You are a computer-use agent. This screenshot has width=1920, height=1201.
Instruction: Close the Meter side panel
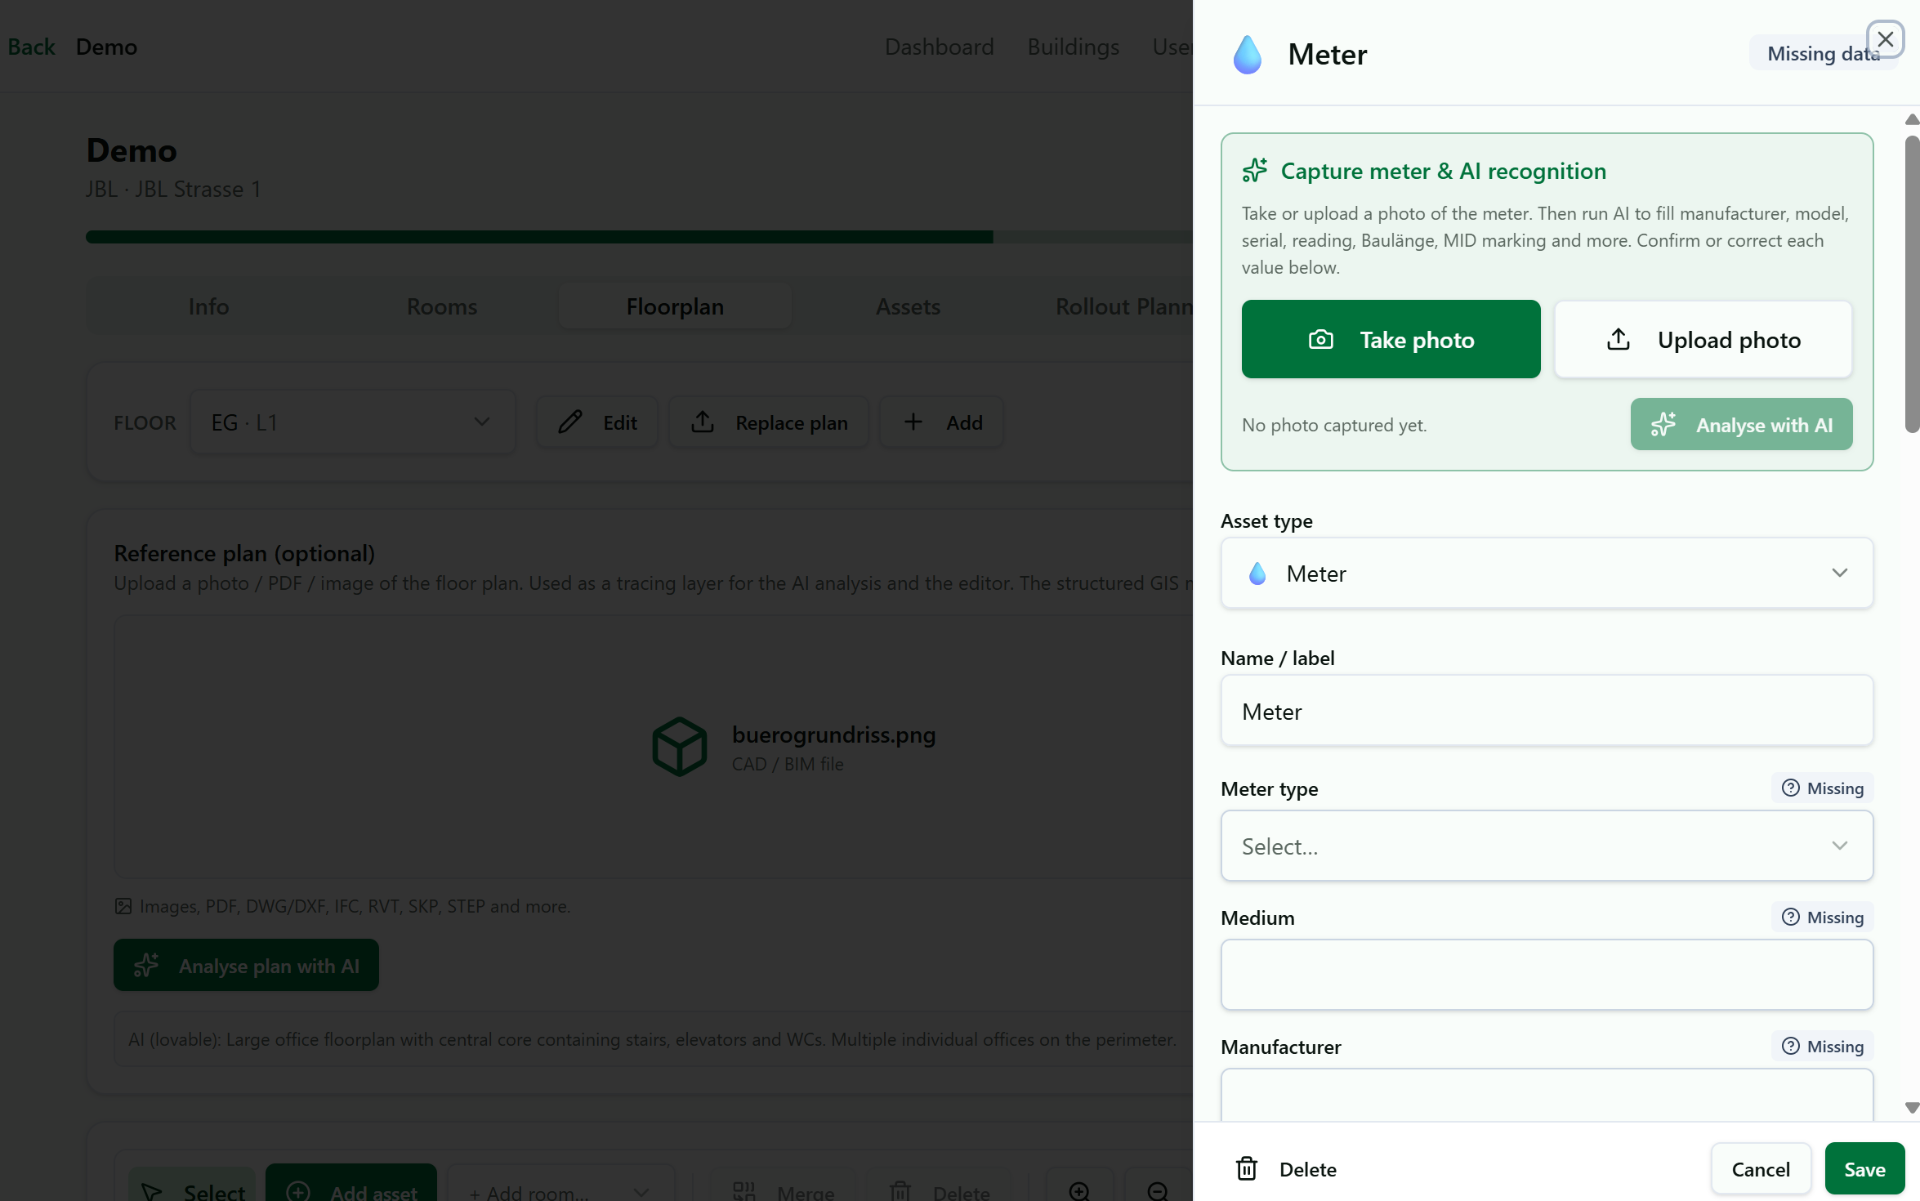point(1885,39)
